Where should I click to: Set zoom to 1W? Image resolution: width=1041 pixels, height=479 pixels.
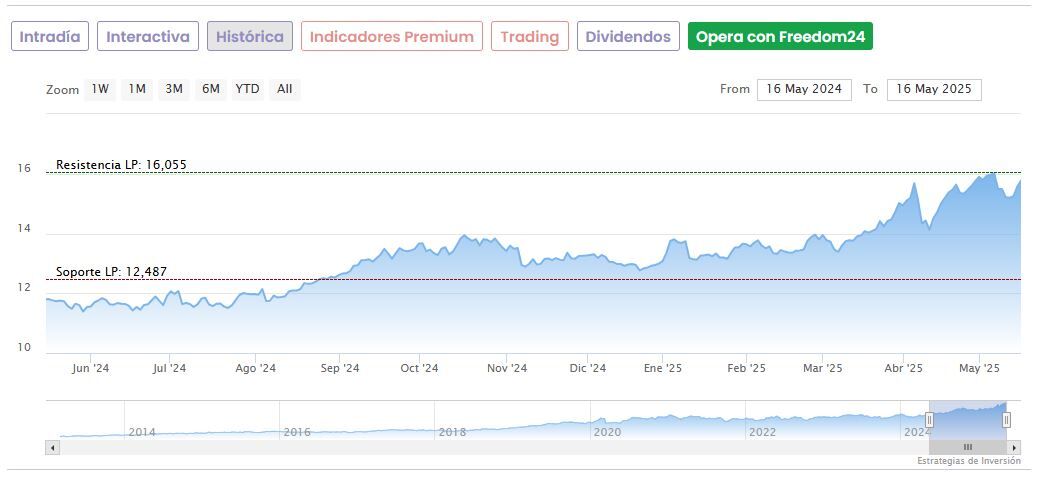pos(100,89)
